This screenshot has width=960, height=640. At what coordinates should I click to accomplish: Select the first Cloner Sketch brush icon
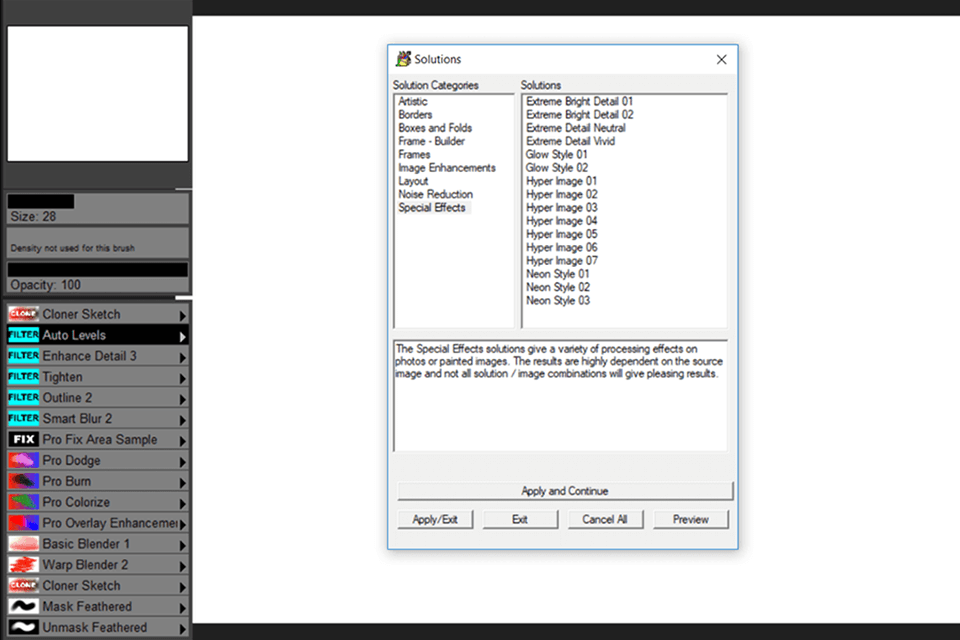tap(23, 314)
